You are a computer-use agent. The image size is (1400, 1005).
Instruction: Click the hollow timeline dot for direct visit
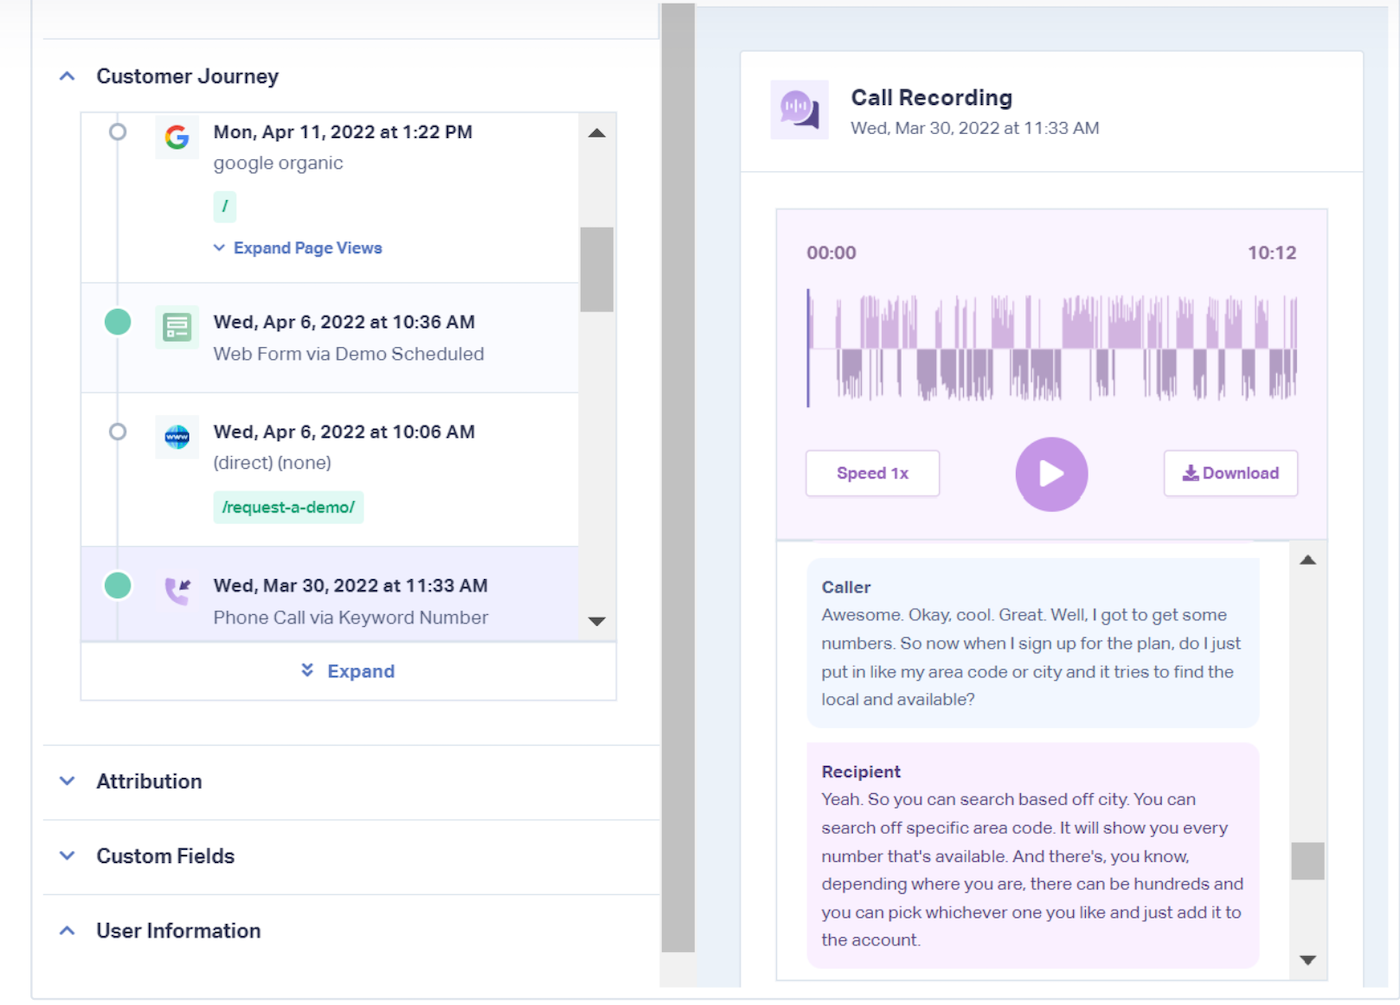[118, 432]
